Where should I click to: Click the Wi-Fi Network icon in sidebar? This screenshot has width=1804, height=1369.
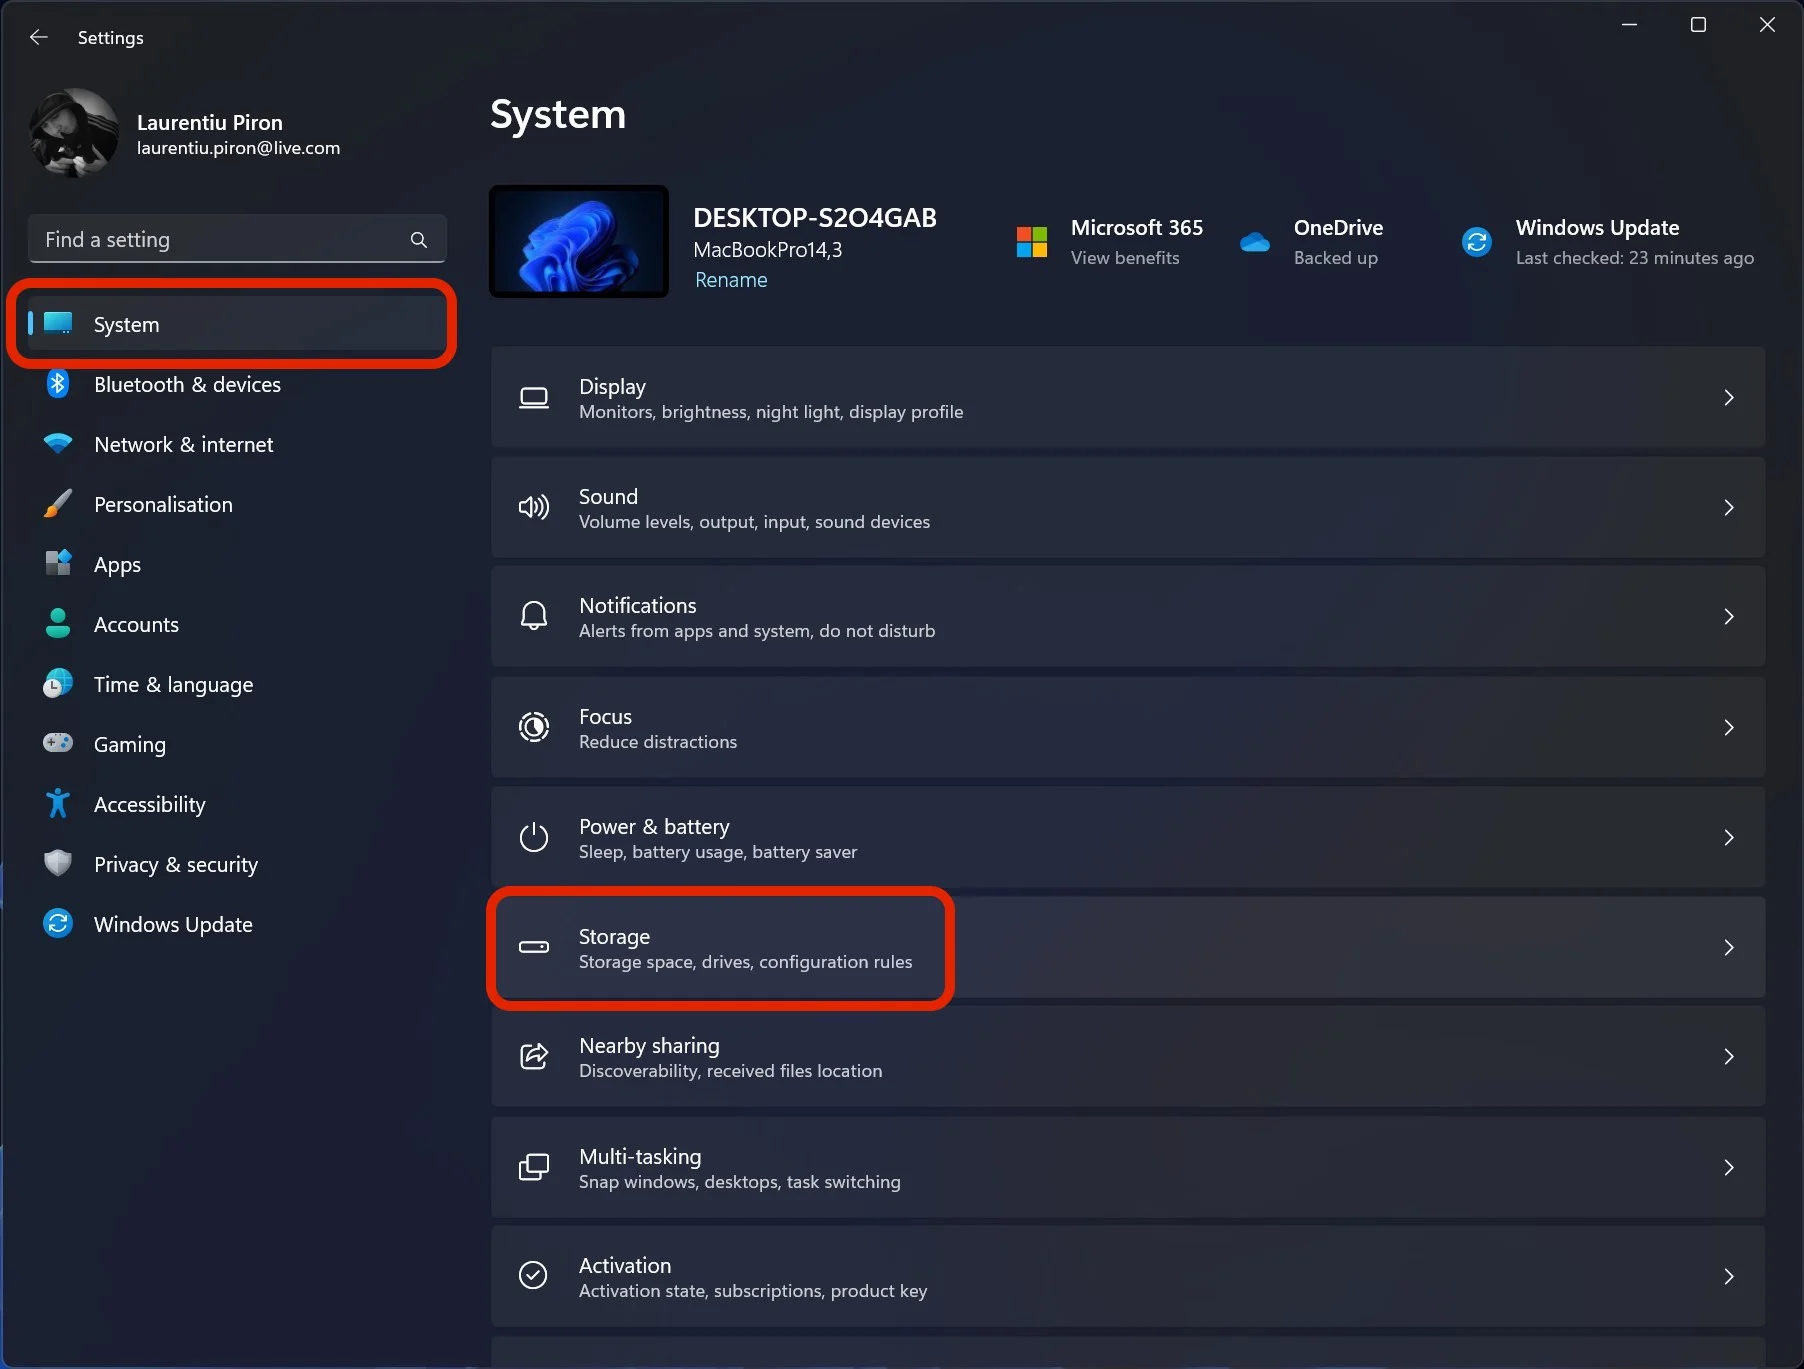coord(58,443)
